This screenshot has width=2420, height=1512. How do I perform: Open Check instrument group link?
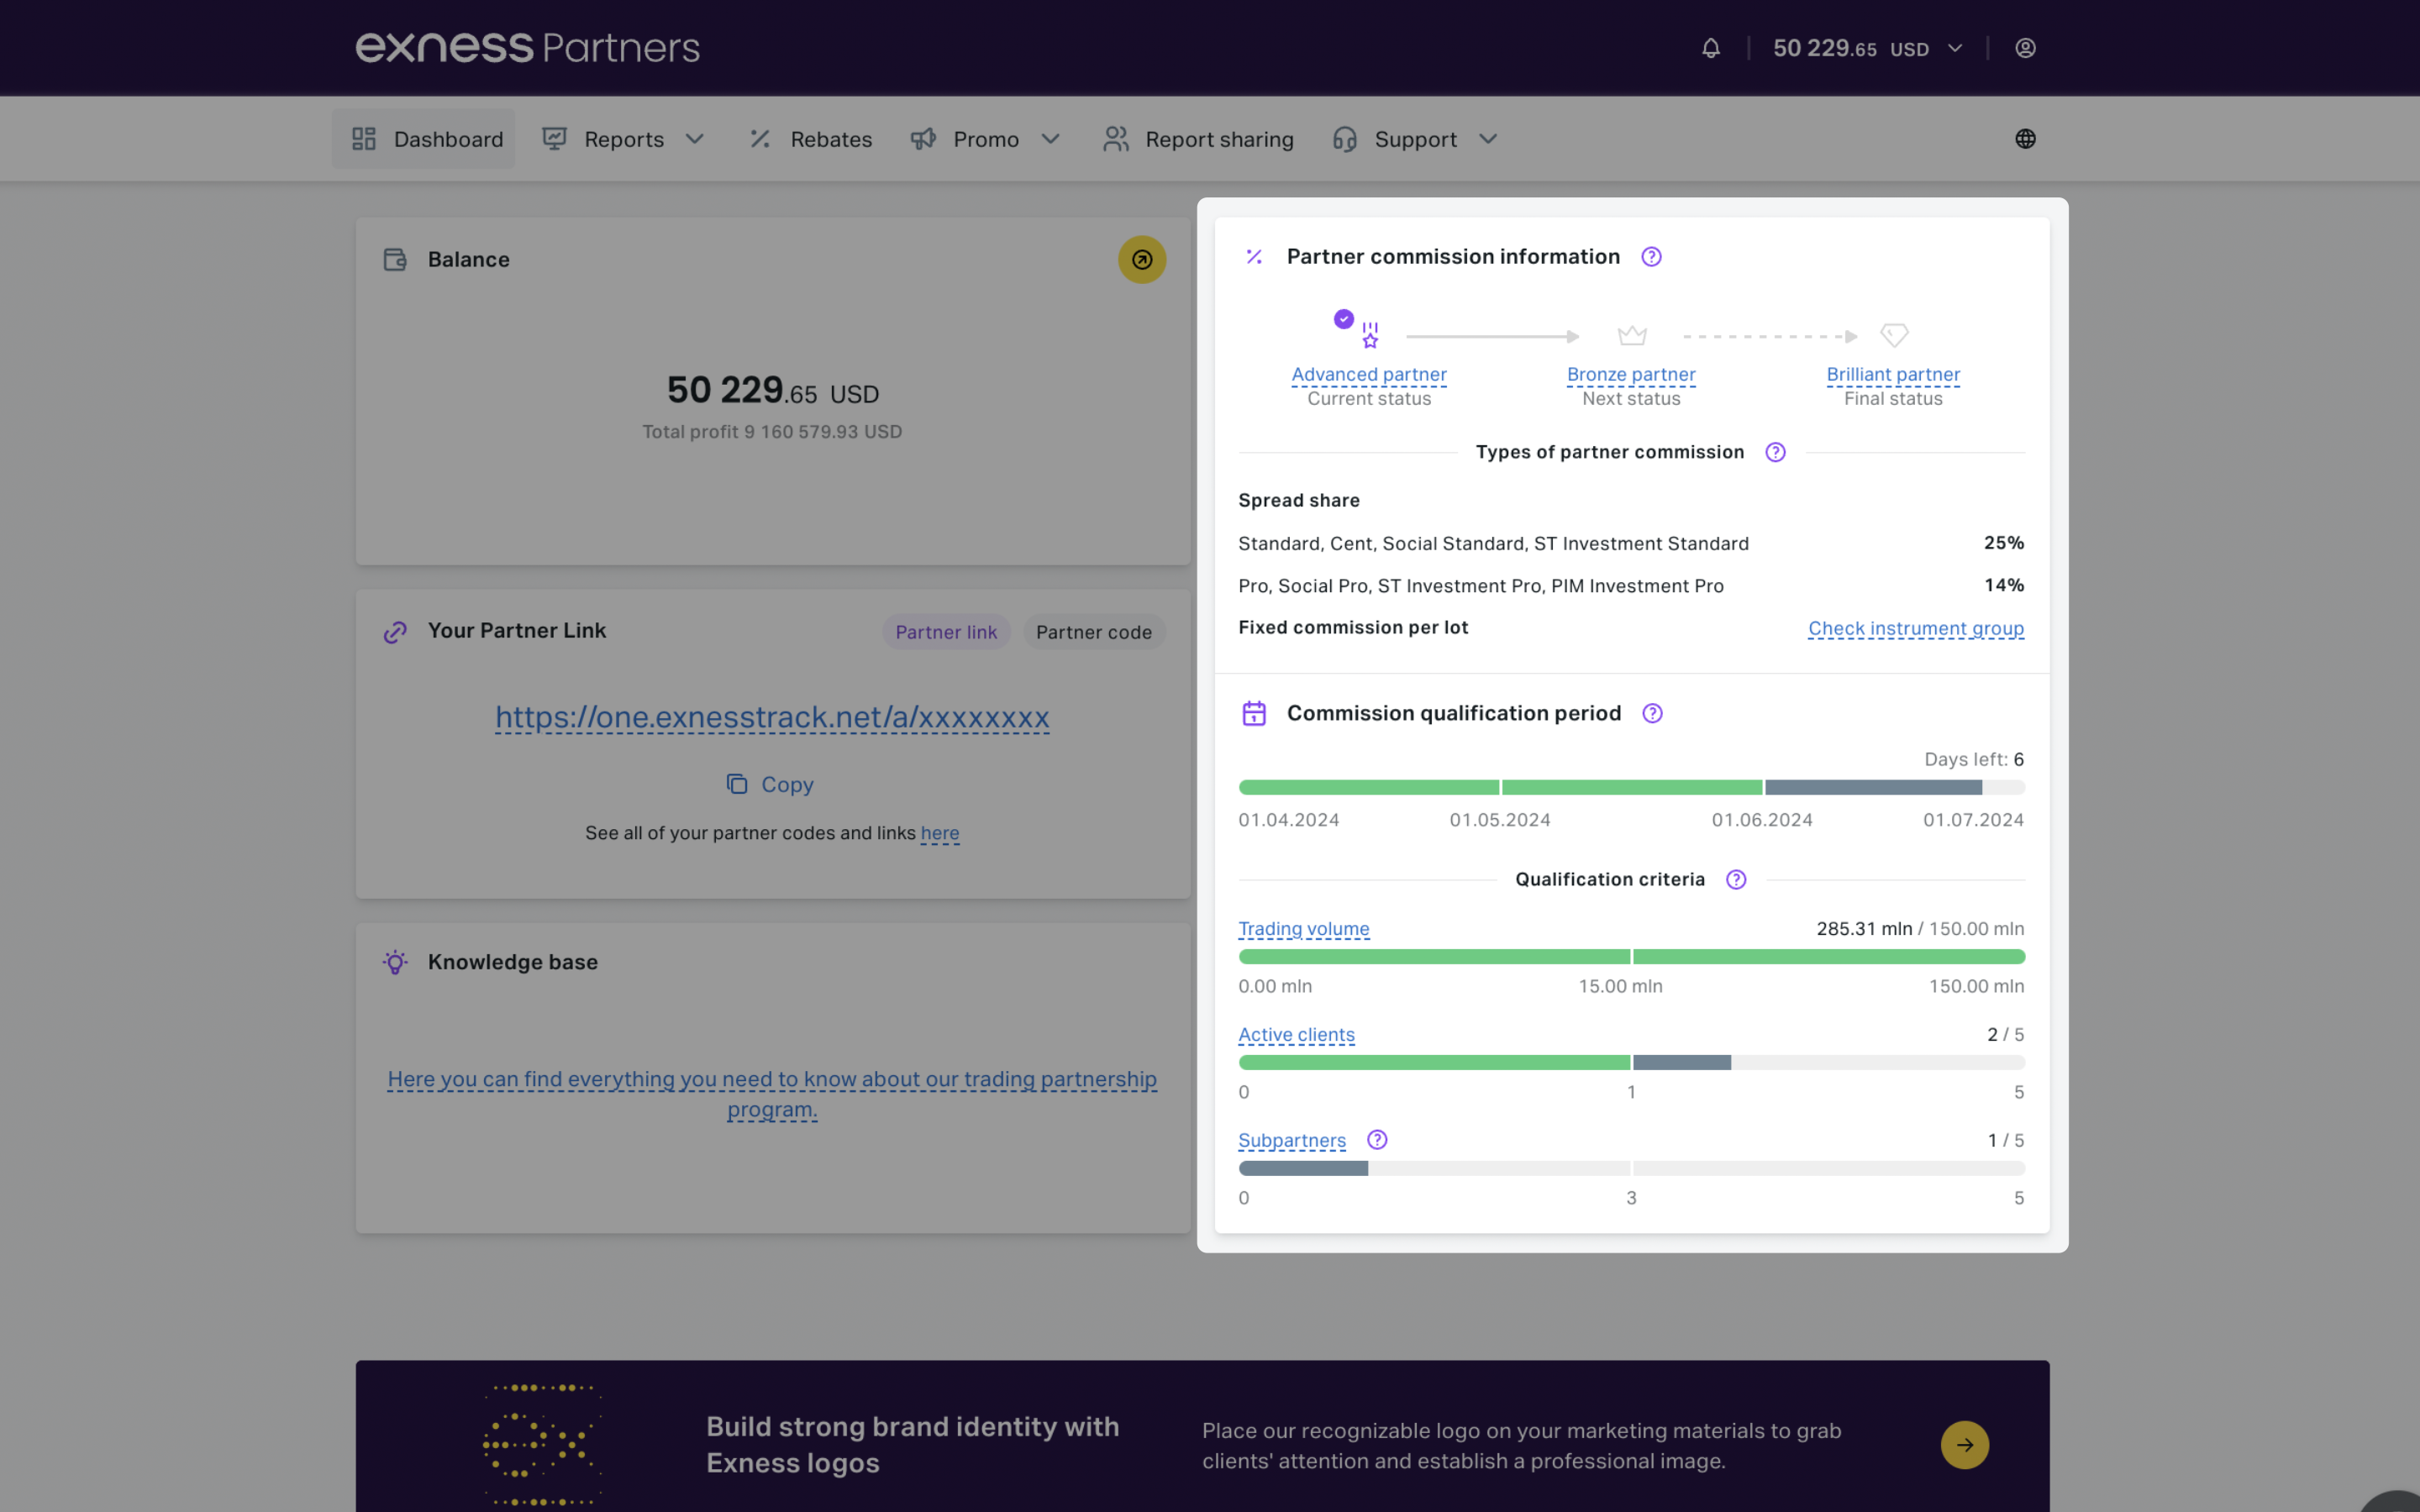[x=1915, y=628]
